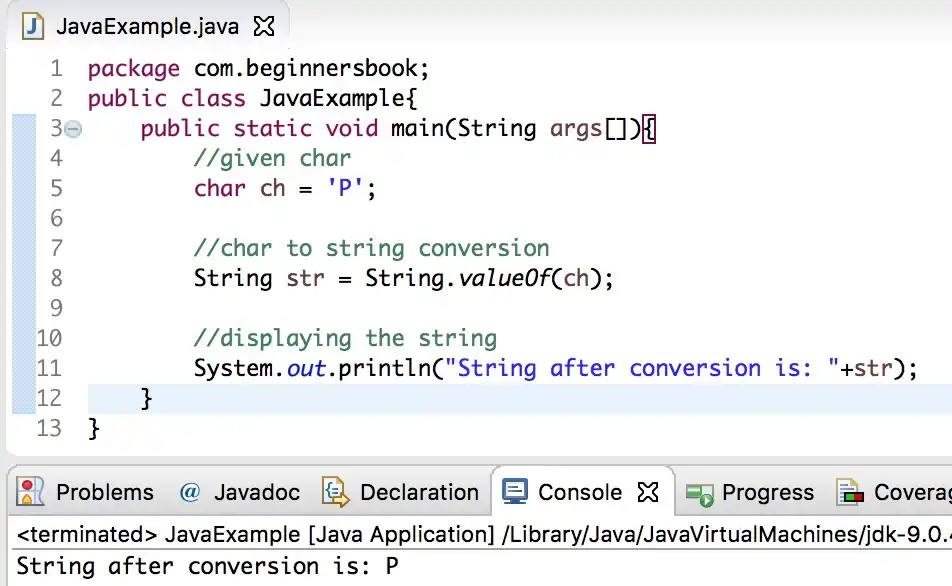Image resolution: width=952 pixels, height=586 pixels.
Task: Click the 'P' character literal
Action: 345,188
